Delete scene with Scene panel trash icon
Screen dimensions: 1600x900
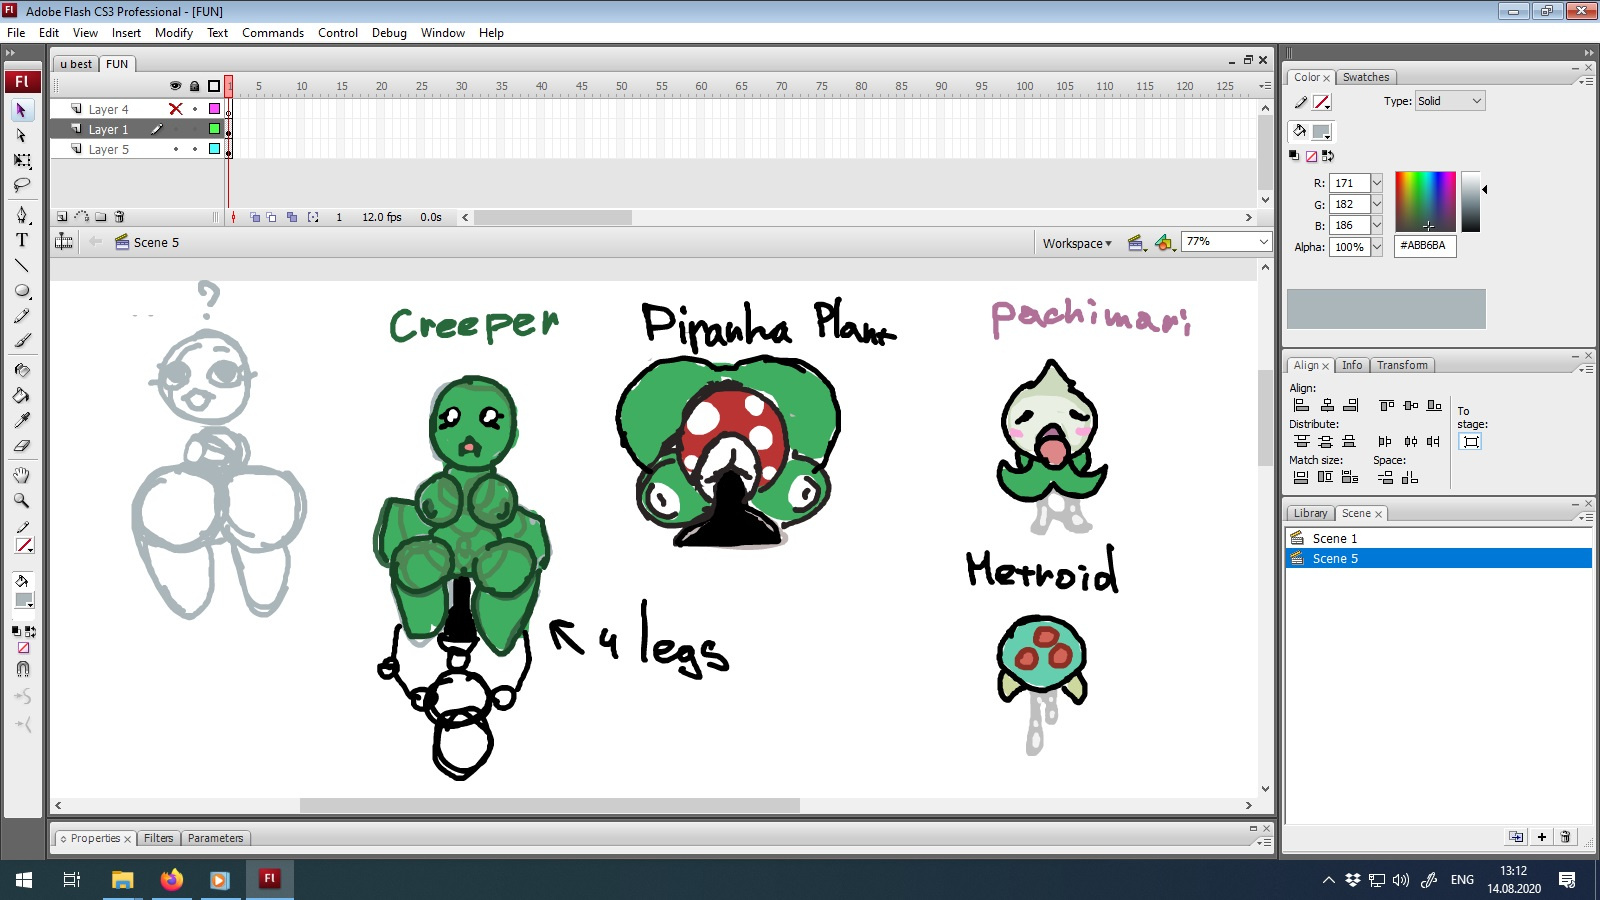[x=1566, y=837]
